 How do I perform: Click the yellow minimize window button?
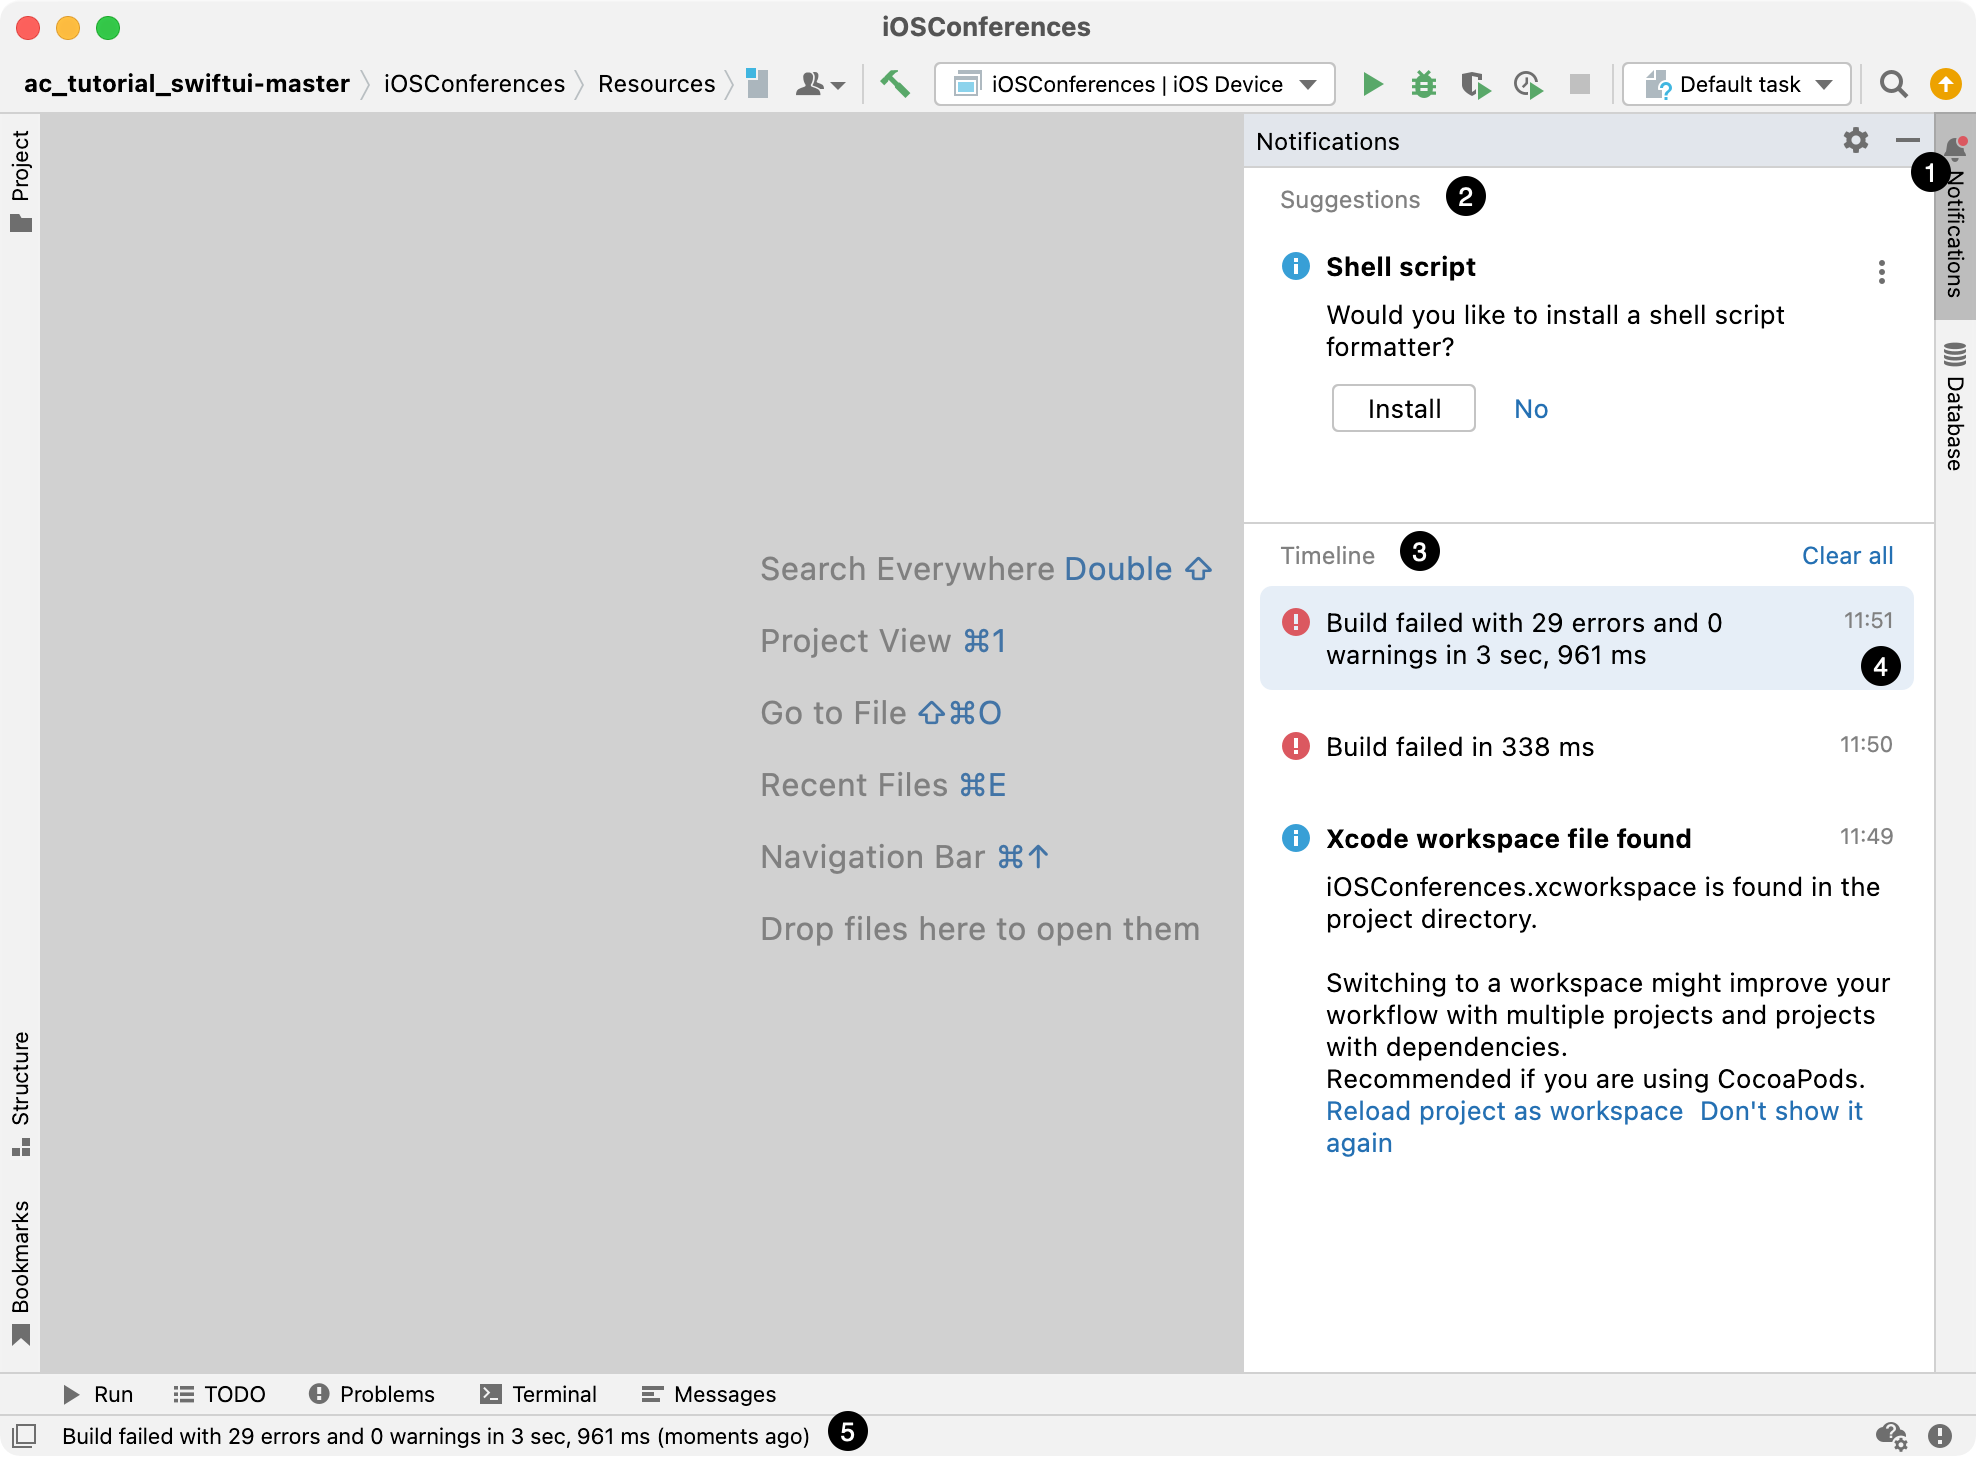[68, 28]
